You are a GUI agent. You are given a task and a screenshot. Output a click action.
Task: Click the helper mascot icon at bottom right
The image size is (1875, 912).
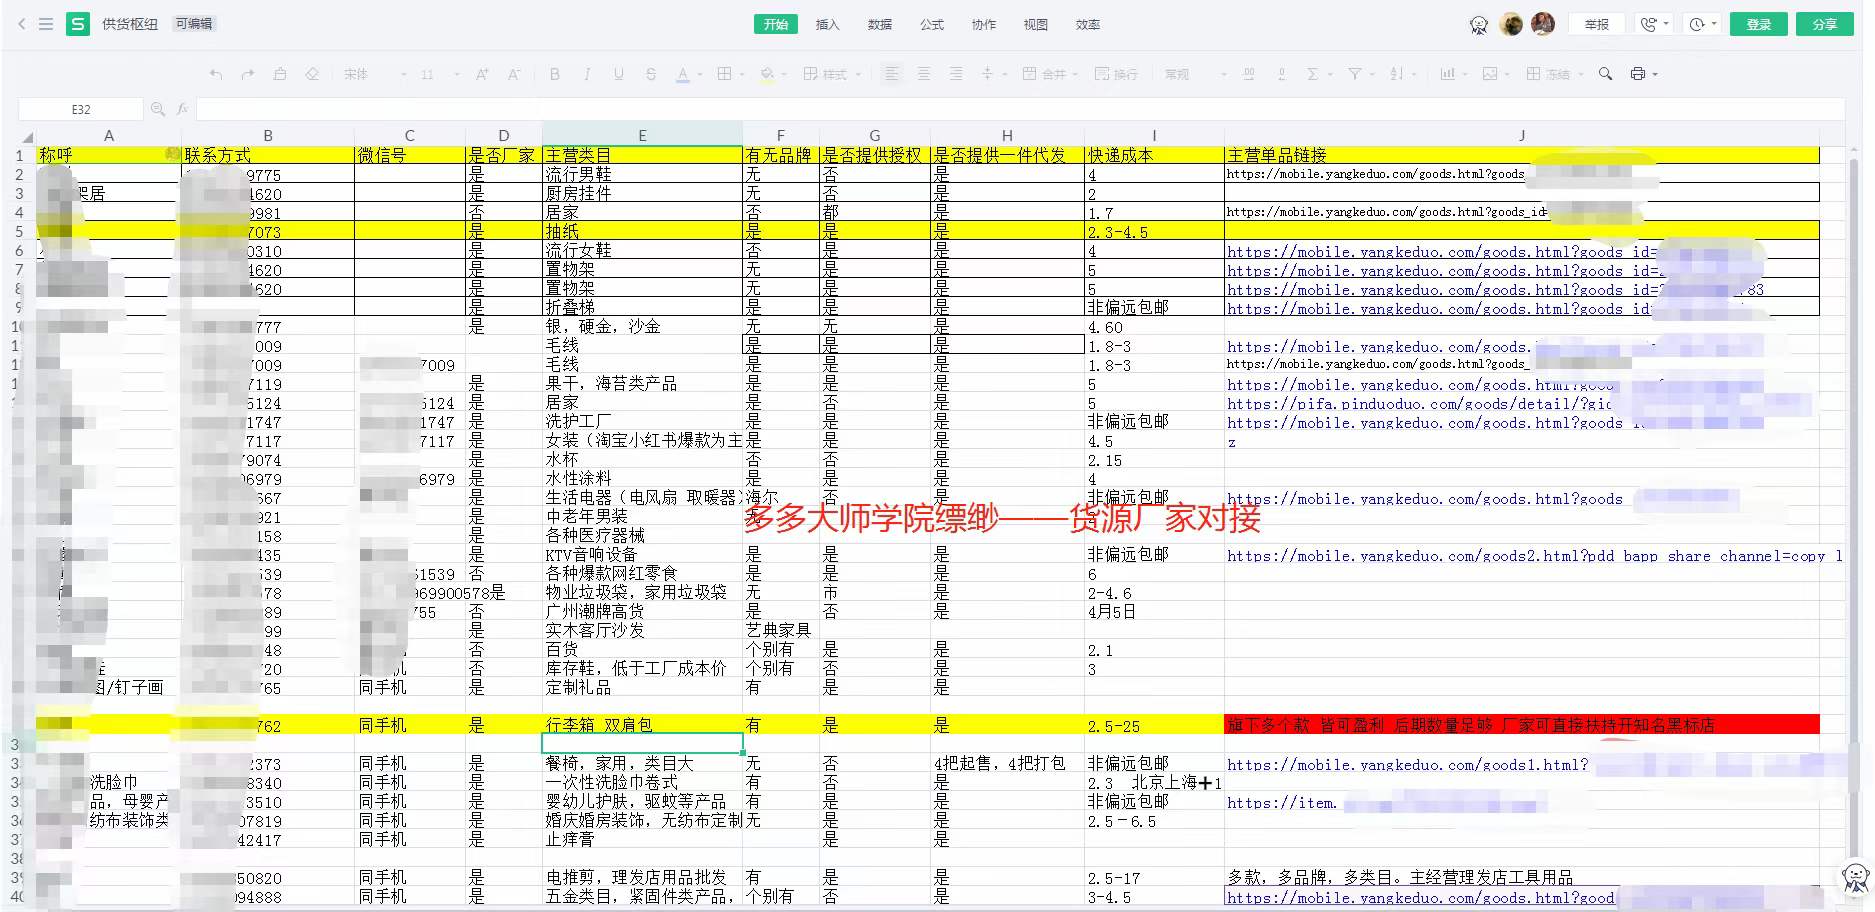coord(1856,877)
